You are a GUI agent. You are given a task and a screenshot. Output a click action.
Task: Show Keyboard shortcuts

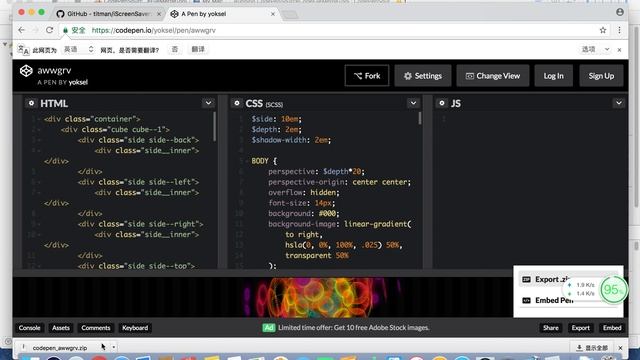pos(135,328)
